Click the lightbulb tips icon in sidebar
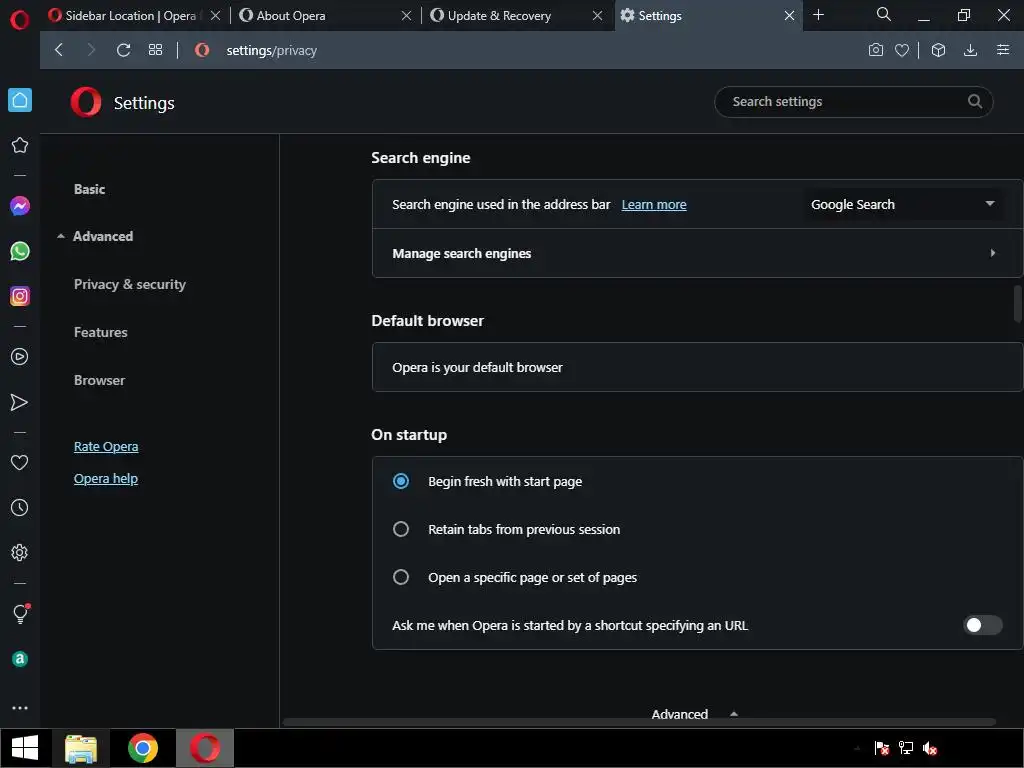This screenshot has height=768, width=1024. click(x=20, y=613)
